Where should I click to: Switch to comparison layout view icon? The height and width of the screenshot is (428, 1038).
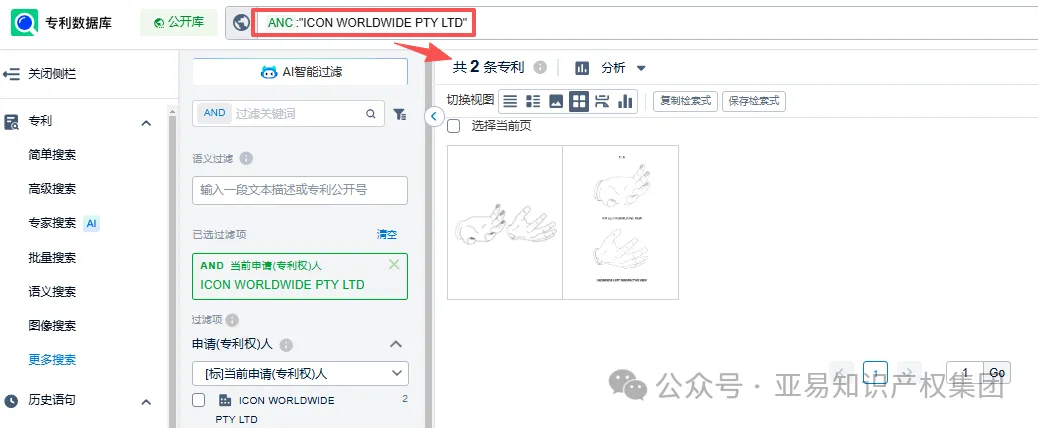[602, 101]
